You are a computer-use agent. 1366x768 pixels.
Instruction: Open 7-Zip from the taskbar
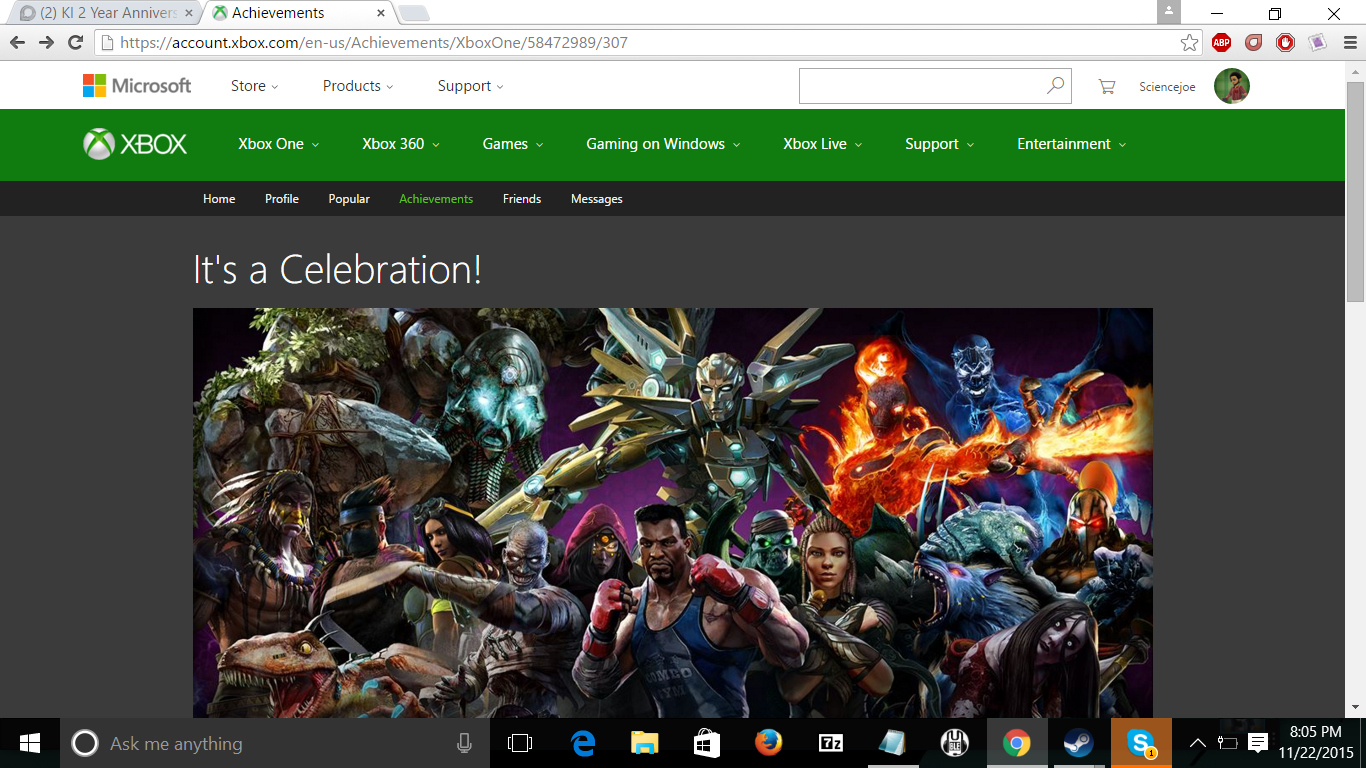click(830, 743)
